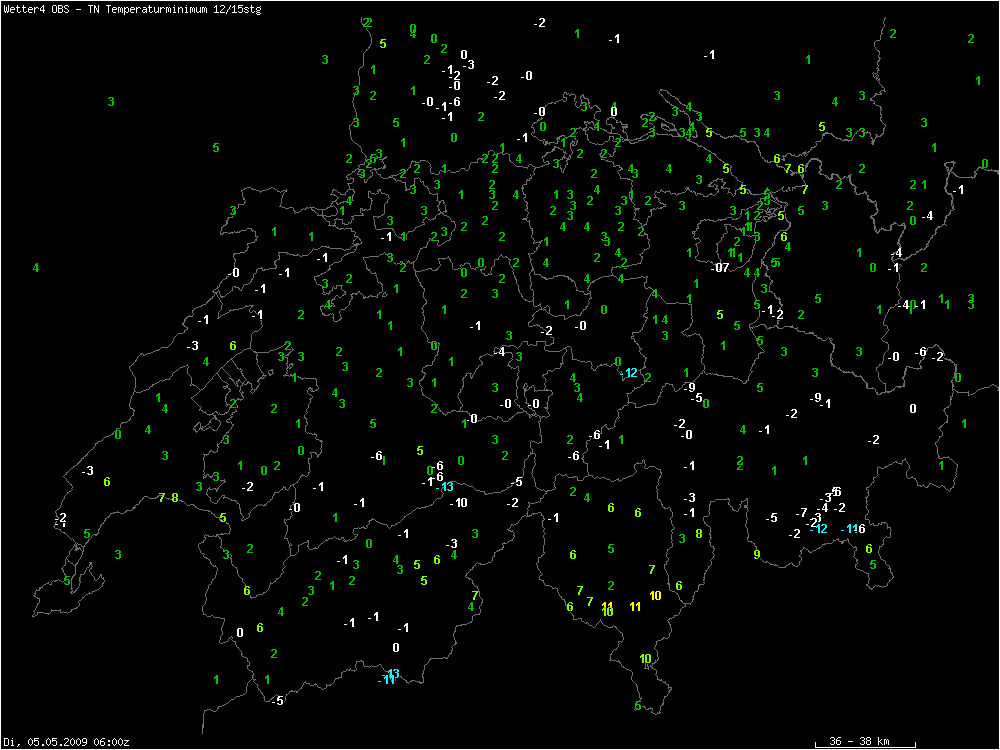The width and height of the screenshot is (1000, 750).
Task: Click the white -1 near the right edge
Action: coord(959,189)
